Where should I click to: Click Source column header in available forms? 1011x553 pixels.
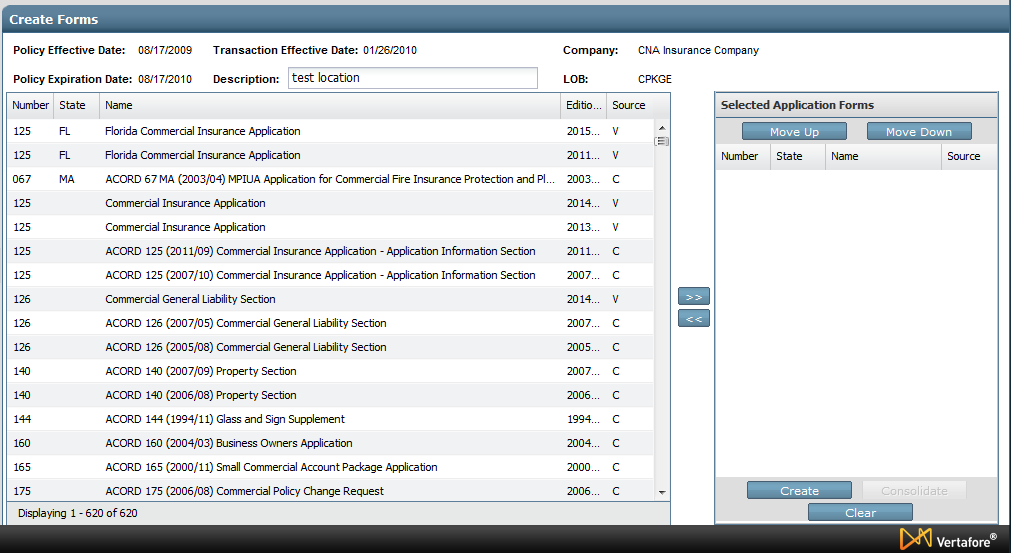[629, 105]
